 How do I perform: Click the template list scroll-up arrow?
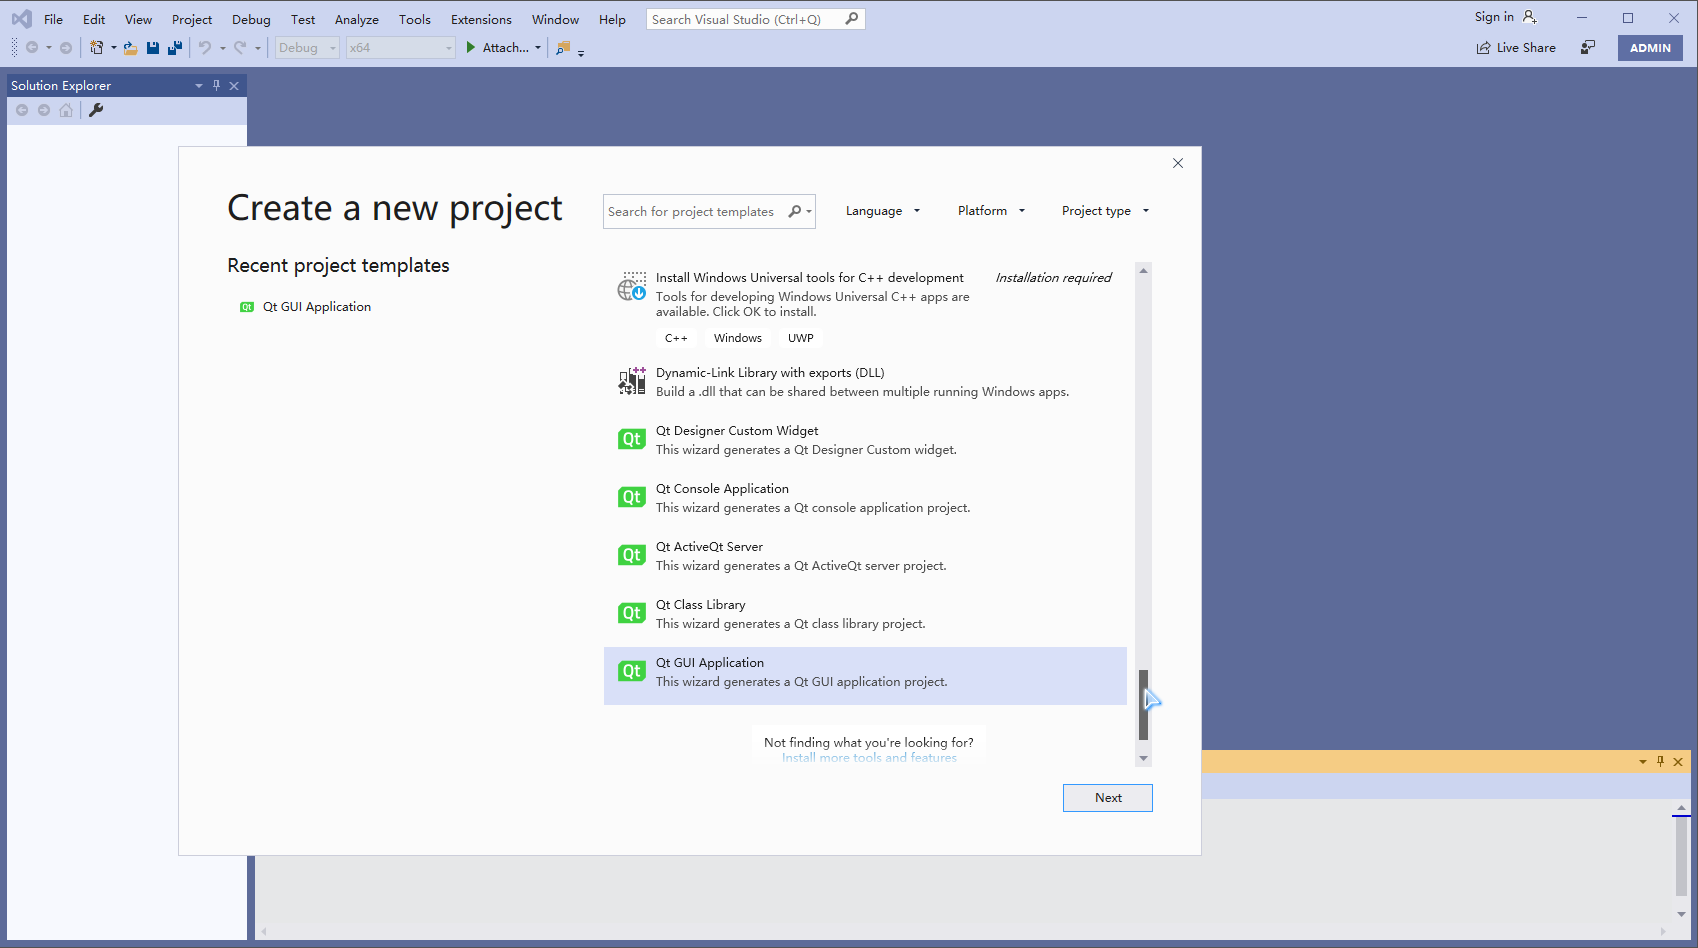pyautogui.click(x=1143, y=270)
